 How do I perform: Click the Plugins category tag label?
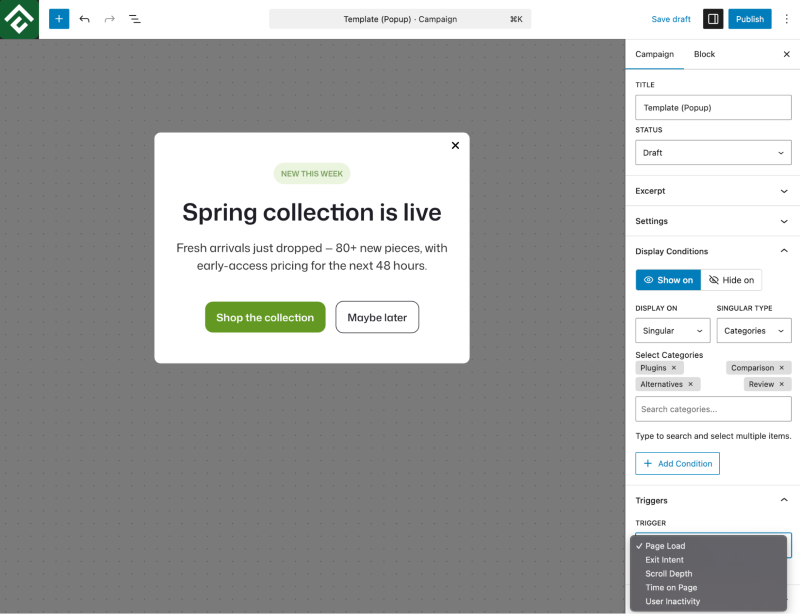[653, 368]
